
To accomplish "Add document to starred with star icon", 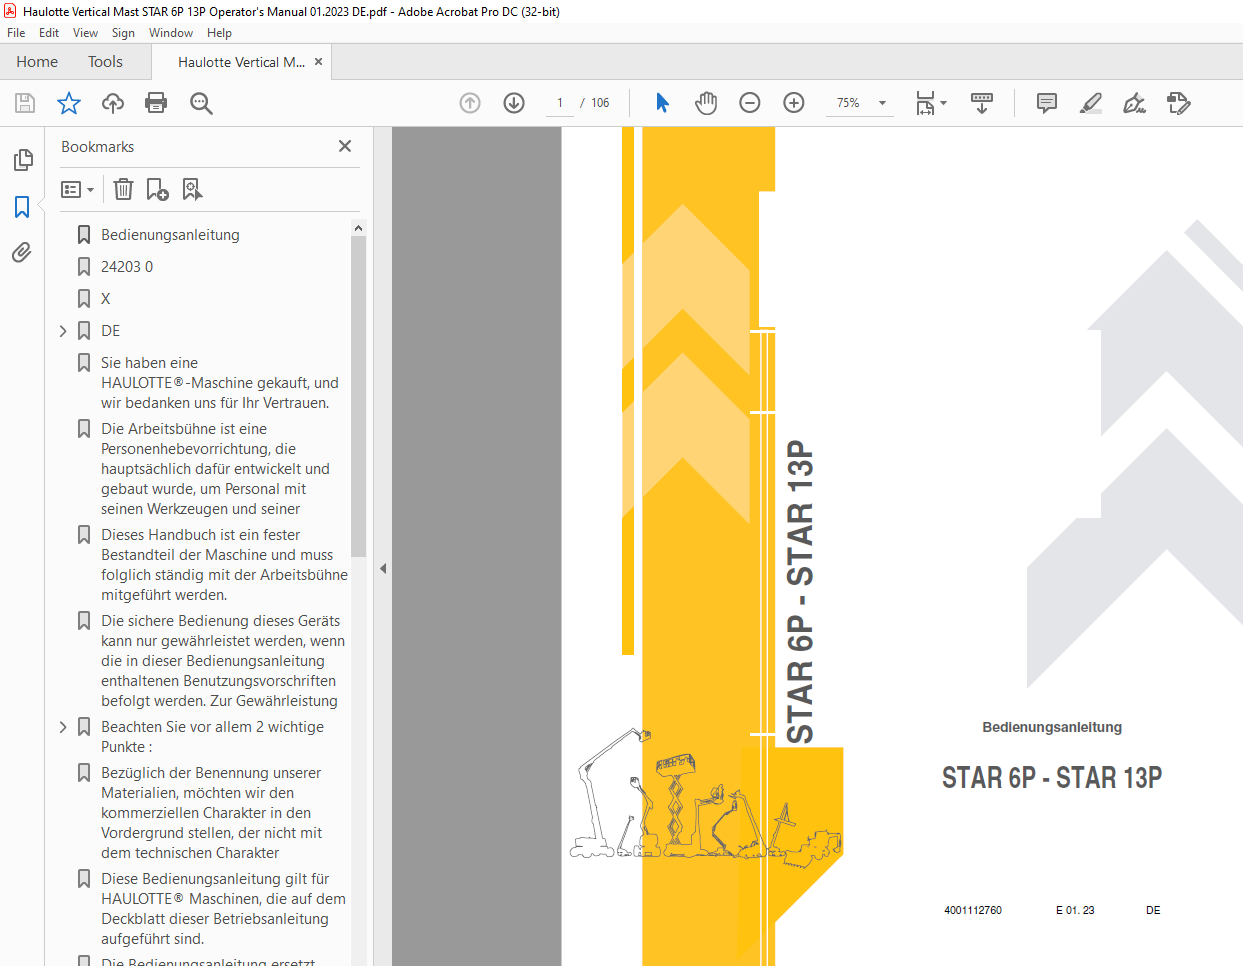I will (69, 103).
